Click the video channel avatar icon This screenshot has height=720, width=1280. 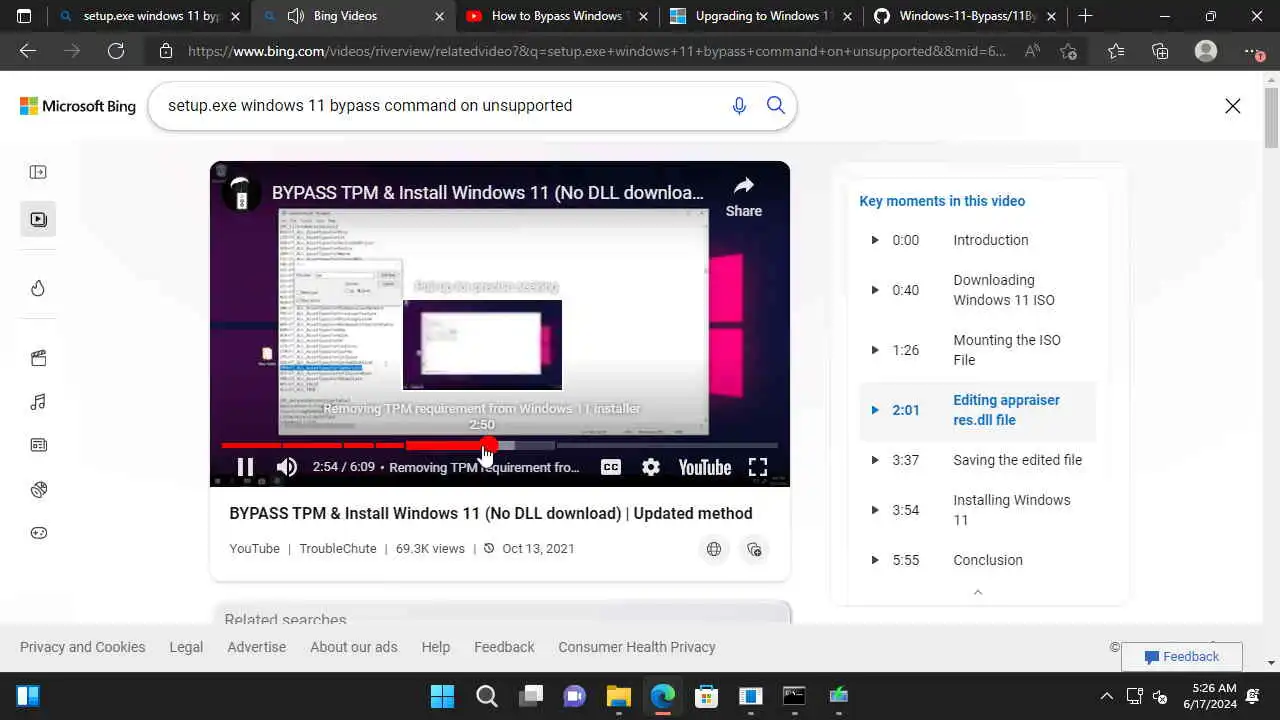[x=240, y=193]
